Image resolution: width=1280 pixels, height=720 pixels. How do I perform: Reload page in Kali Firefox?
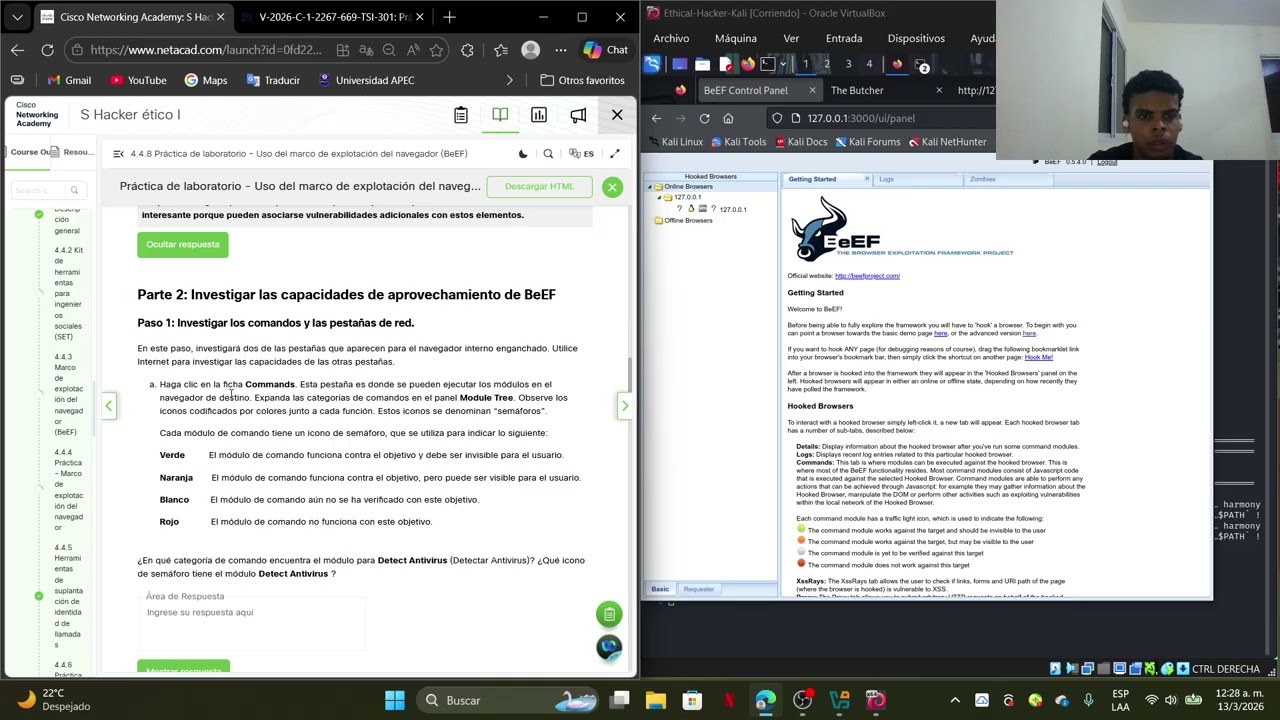click(704, 118)
